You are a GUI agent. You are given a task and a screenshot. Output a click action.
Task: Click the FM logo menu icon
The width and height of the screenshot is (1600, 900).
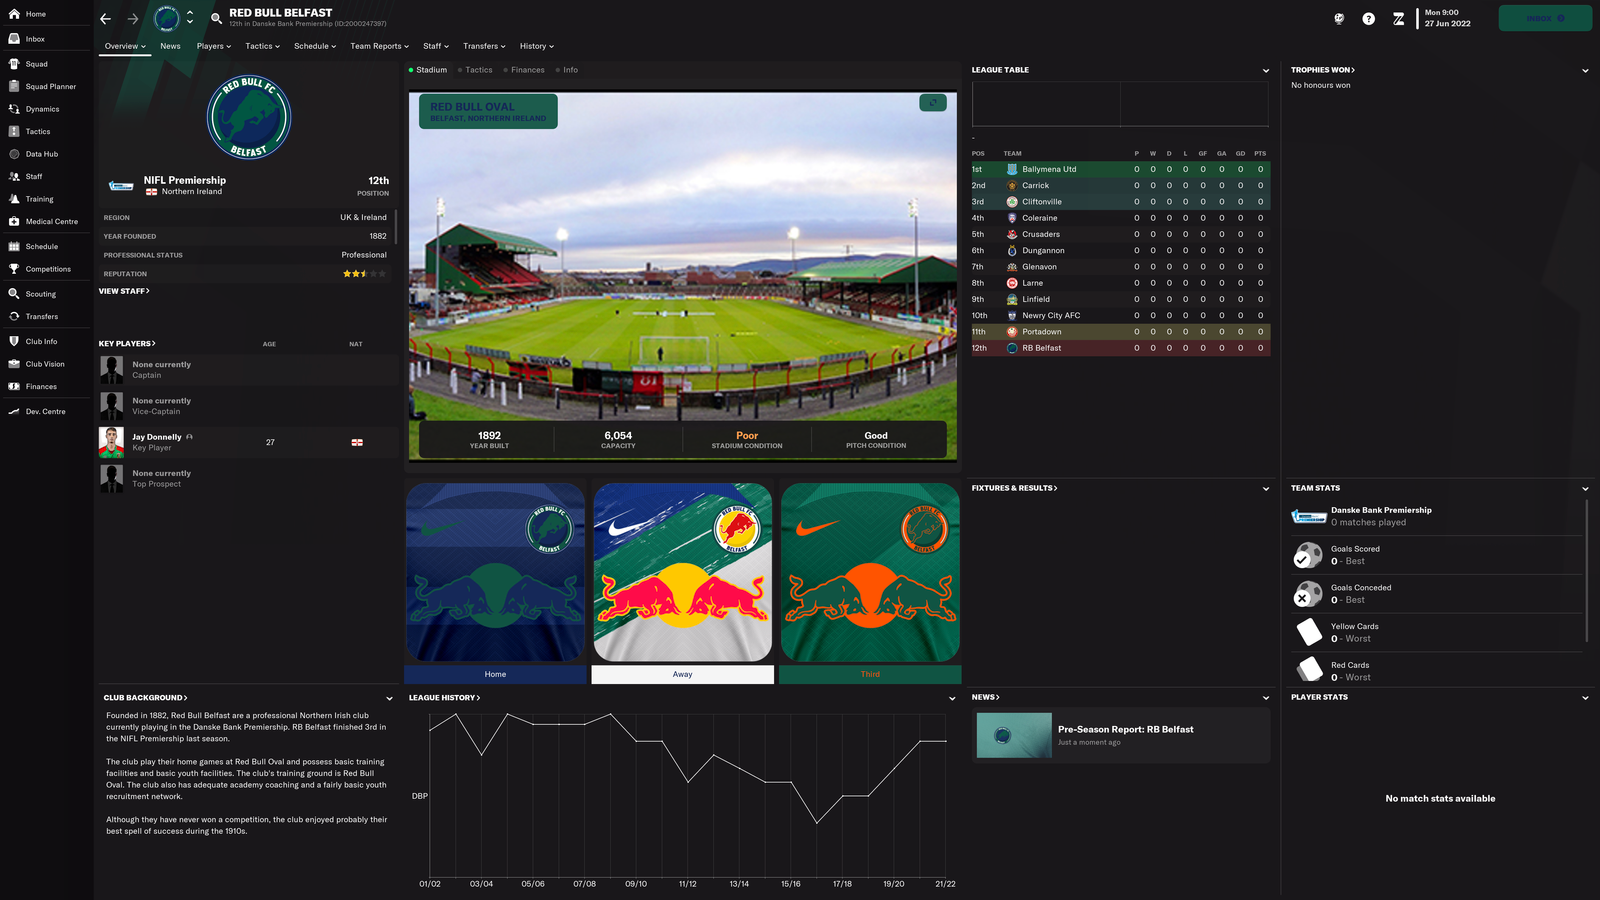[x=1398, y=19]
